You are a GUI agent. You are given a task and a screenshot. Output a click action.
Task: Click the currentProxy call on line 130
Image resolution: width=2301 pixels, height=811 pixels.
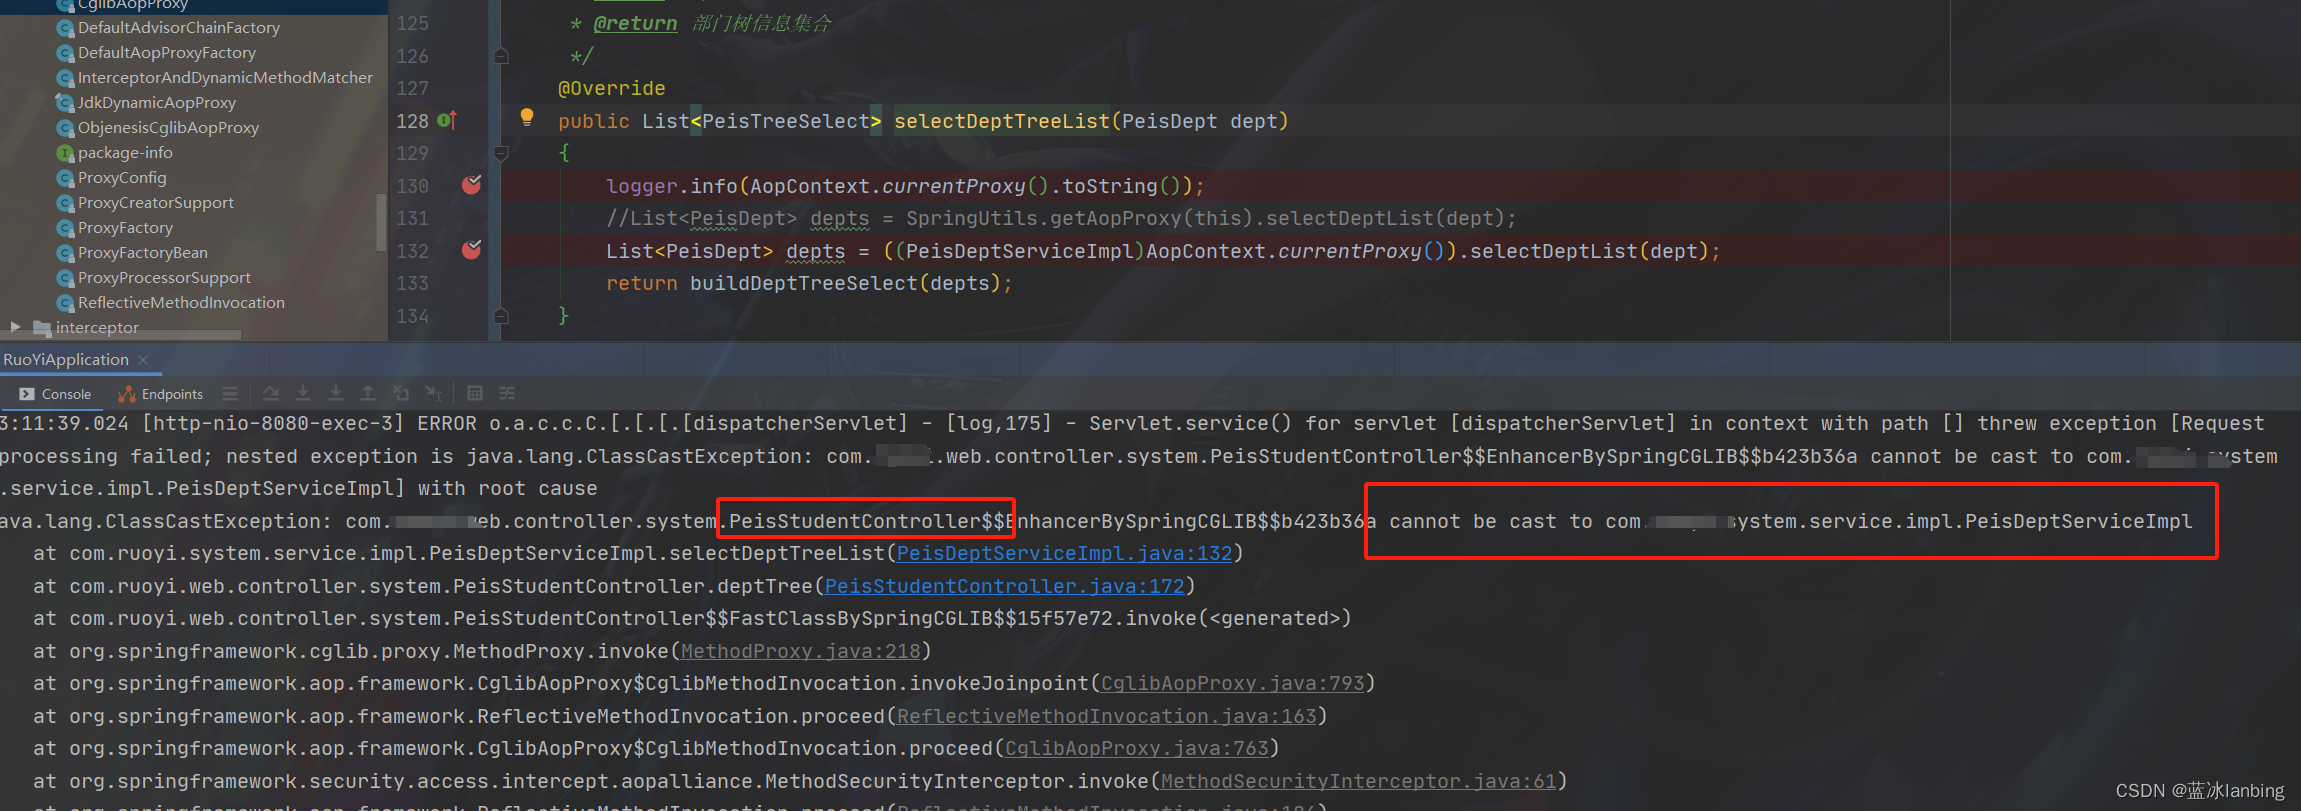point(953,186)
